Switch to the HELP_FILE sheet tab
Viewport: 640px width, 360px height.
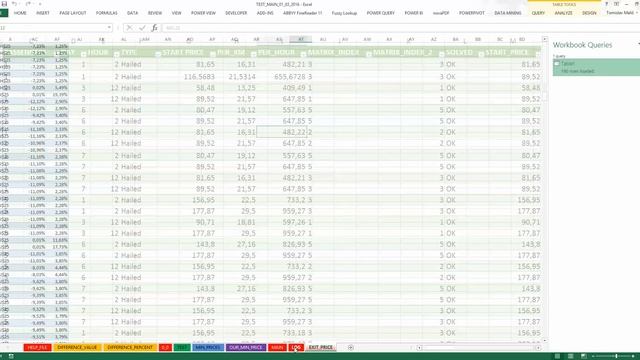pyautogui.click(x=38, y=347)
